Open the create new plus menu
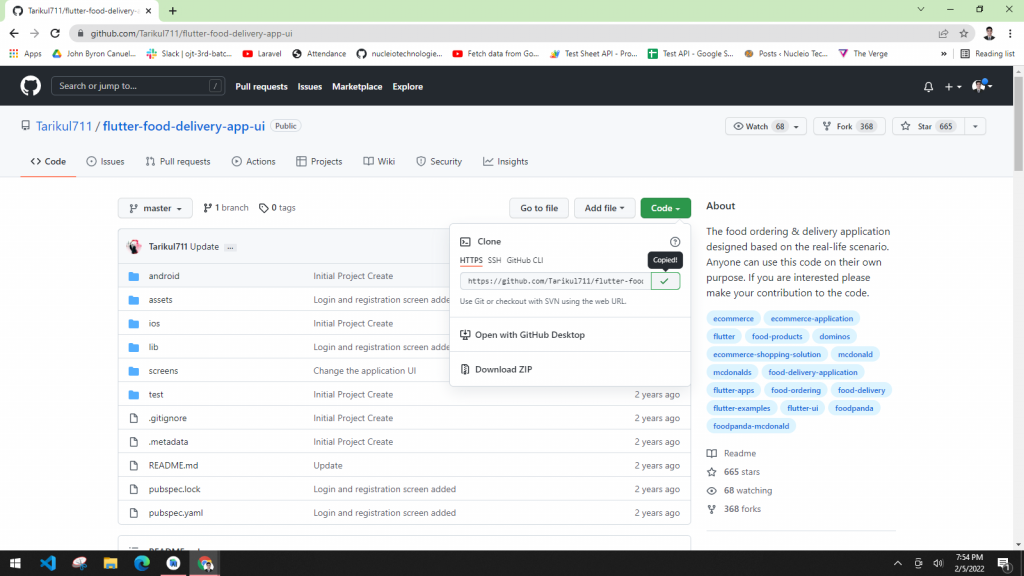1024x576 pixels. (x=953, y=86)
